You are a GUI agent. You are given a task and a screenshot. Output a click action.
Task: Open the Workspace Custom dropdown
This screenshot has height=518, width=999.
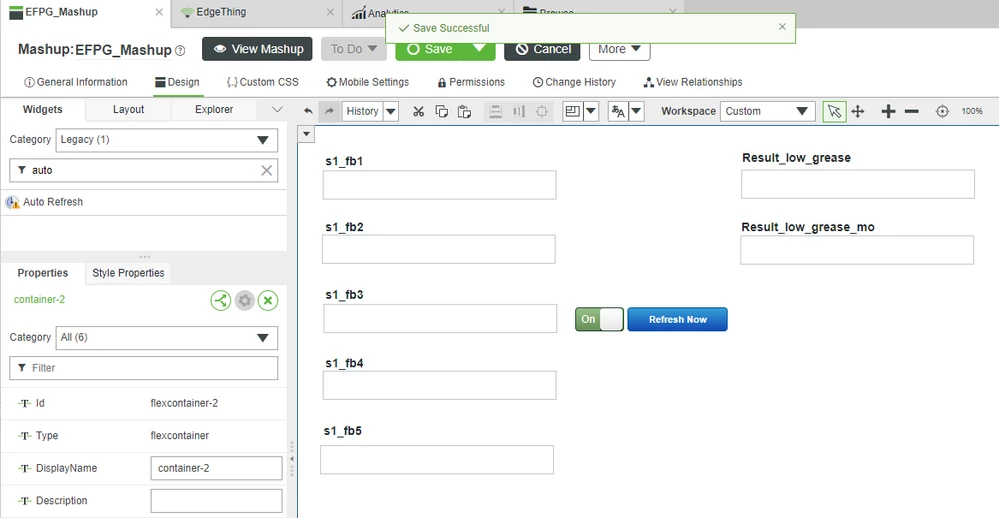pyautogui.click(x=768, y=111)
